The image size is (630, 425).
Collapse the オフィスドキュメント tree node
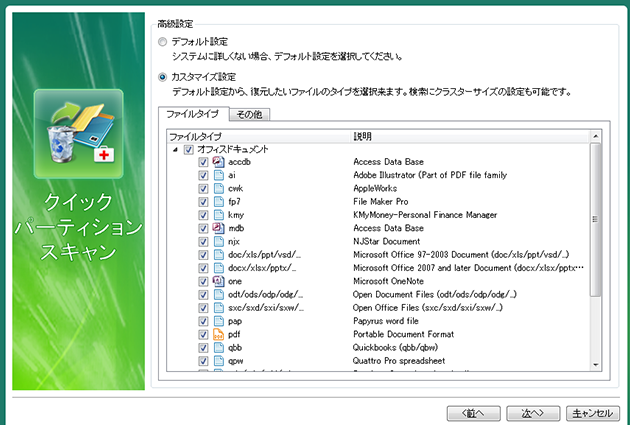click(175, 150)
